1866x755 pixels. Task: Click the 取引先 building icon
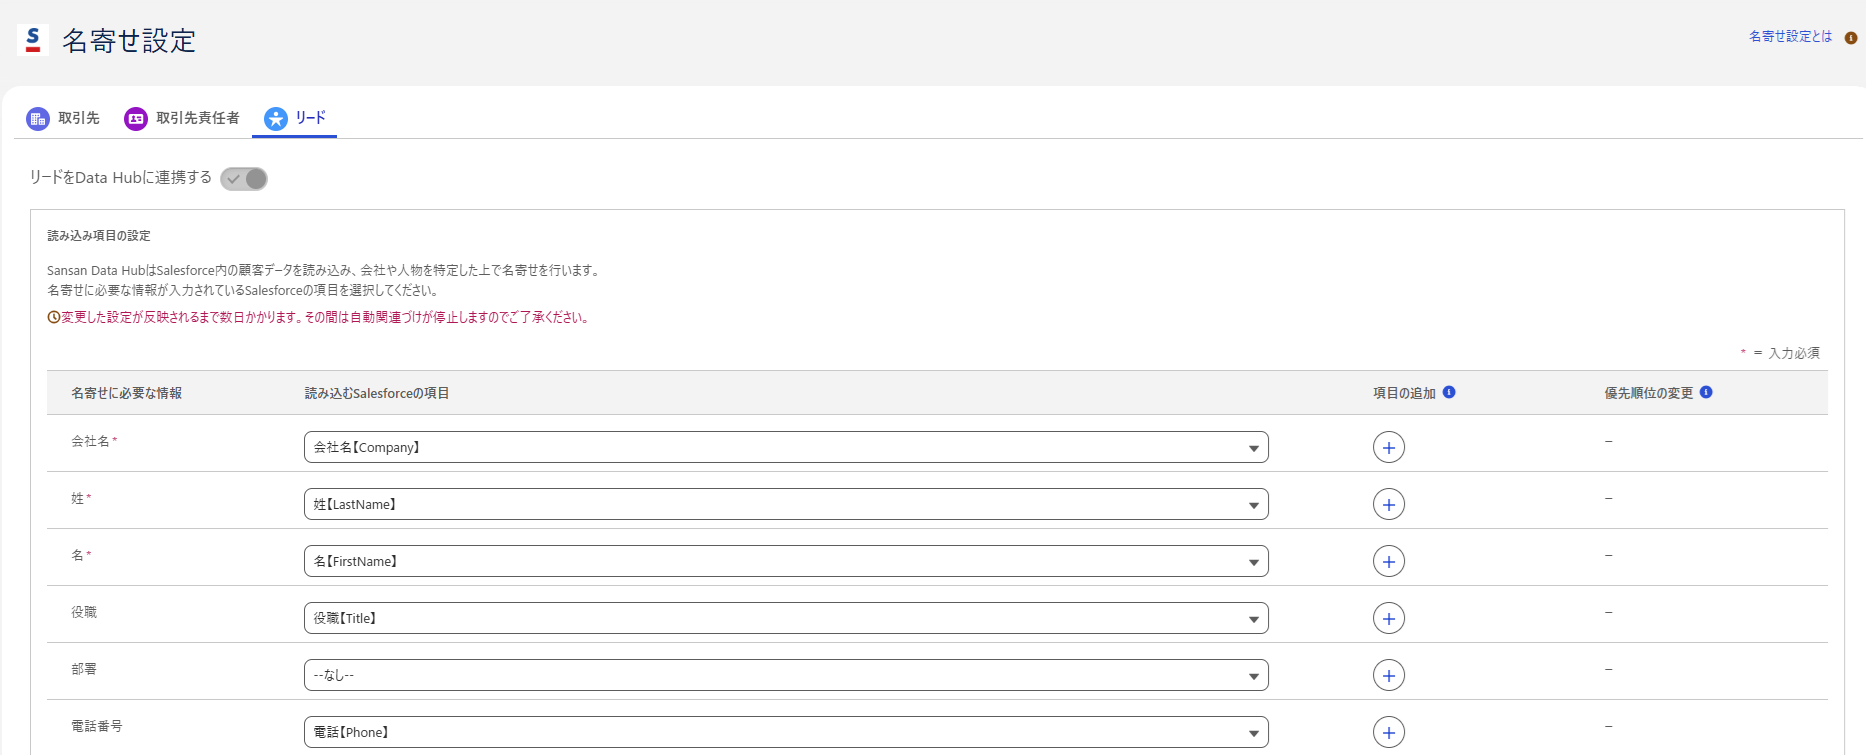click(x=38, y=119)
